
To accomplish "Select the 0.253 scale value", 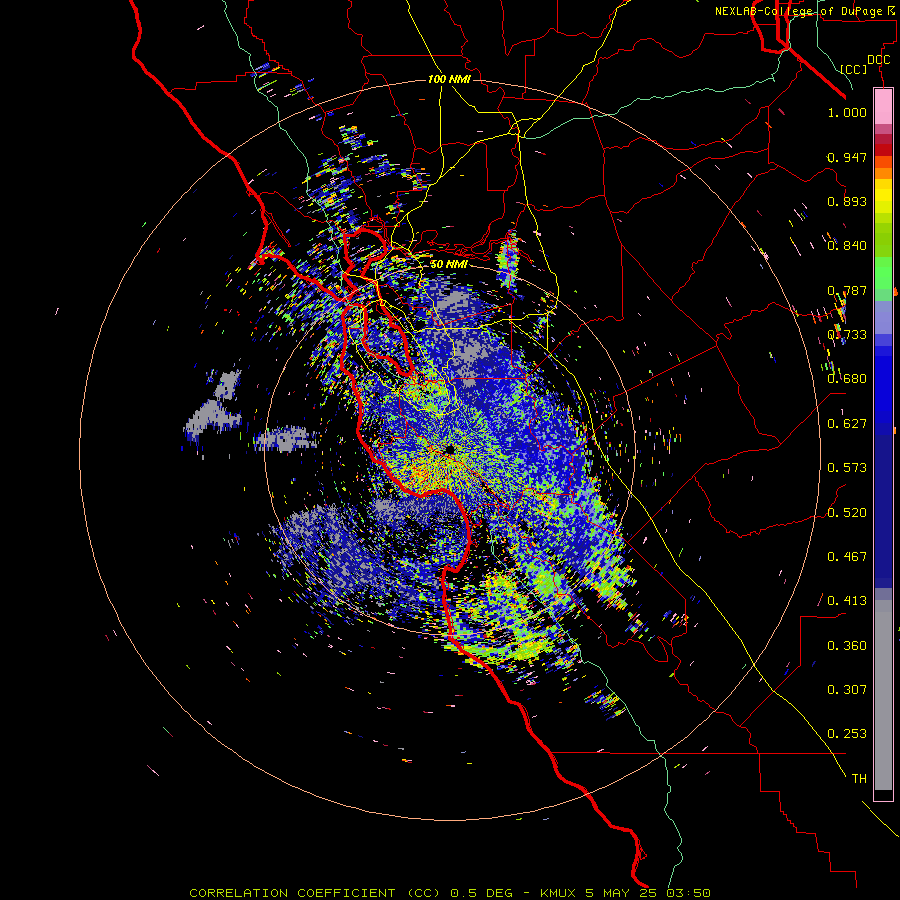I will pos(847,734).
